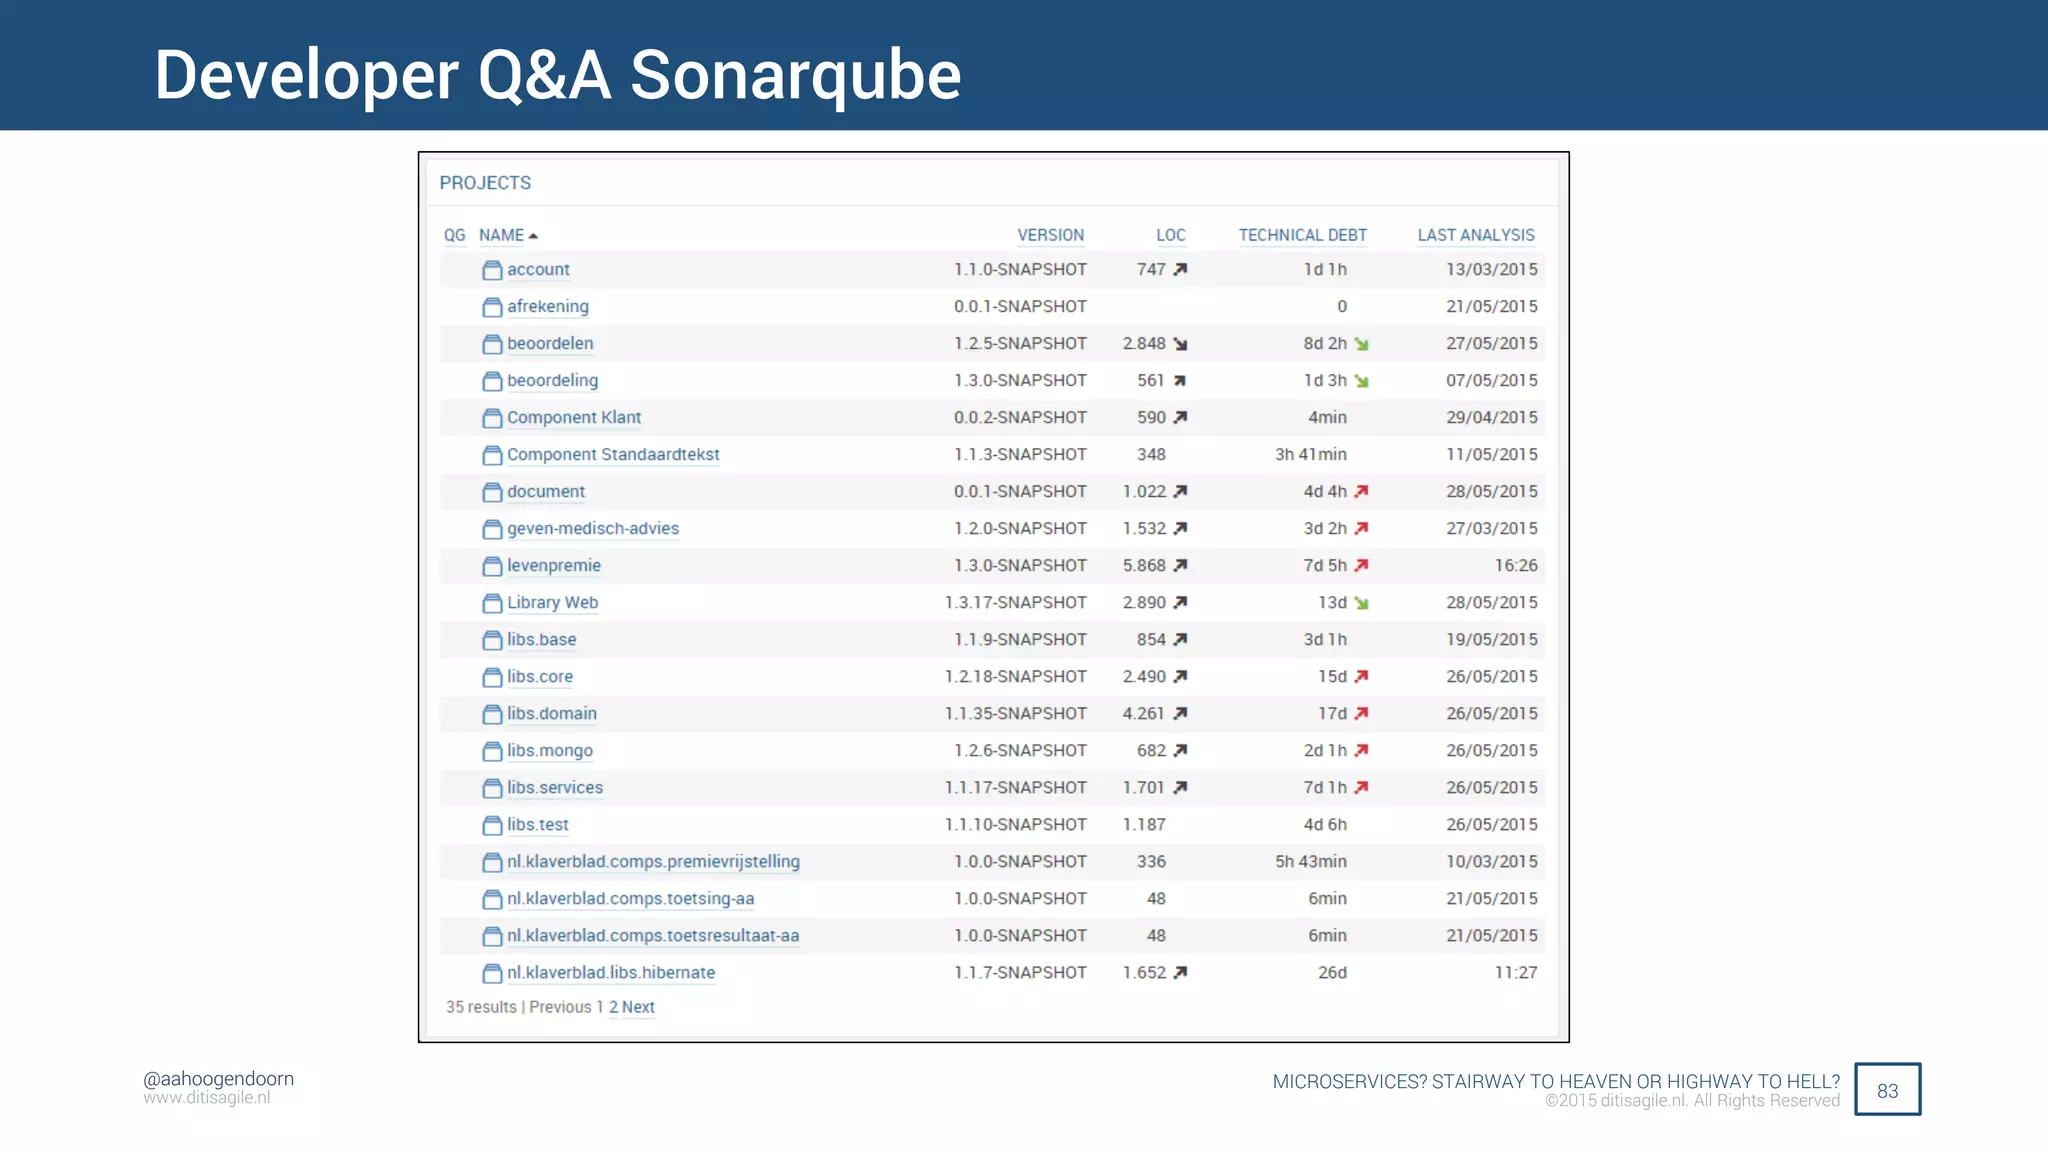Open nl.klaverblad.comps.premievrijstelling project

(x=652, y=862)
